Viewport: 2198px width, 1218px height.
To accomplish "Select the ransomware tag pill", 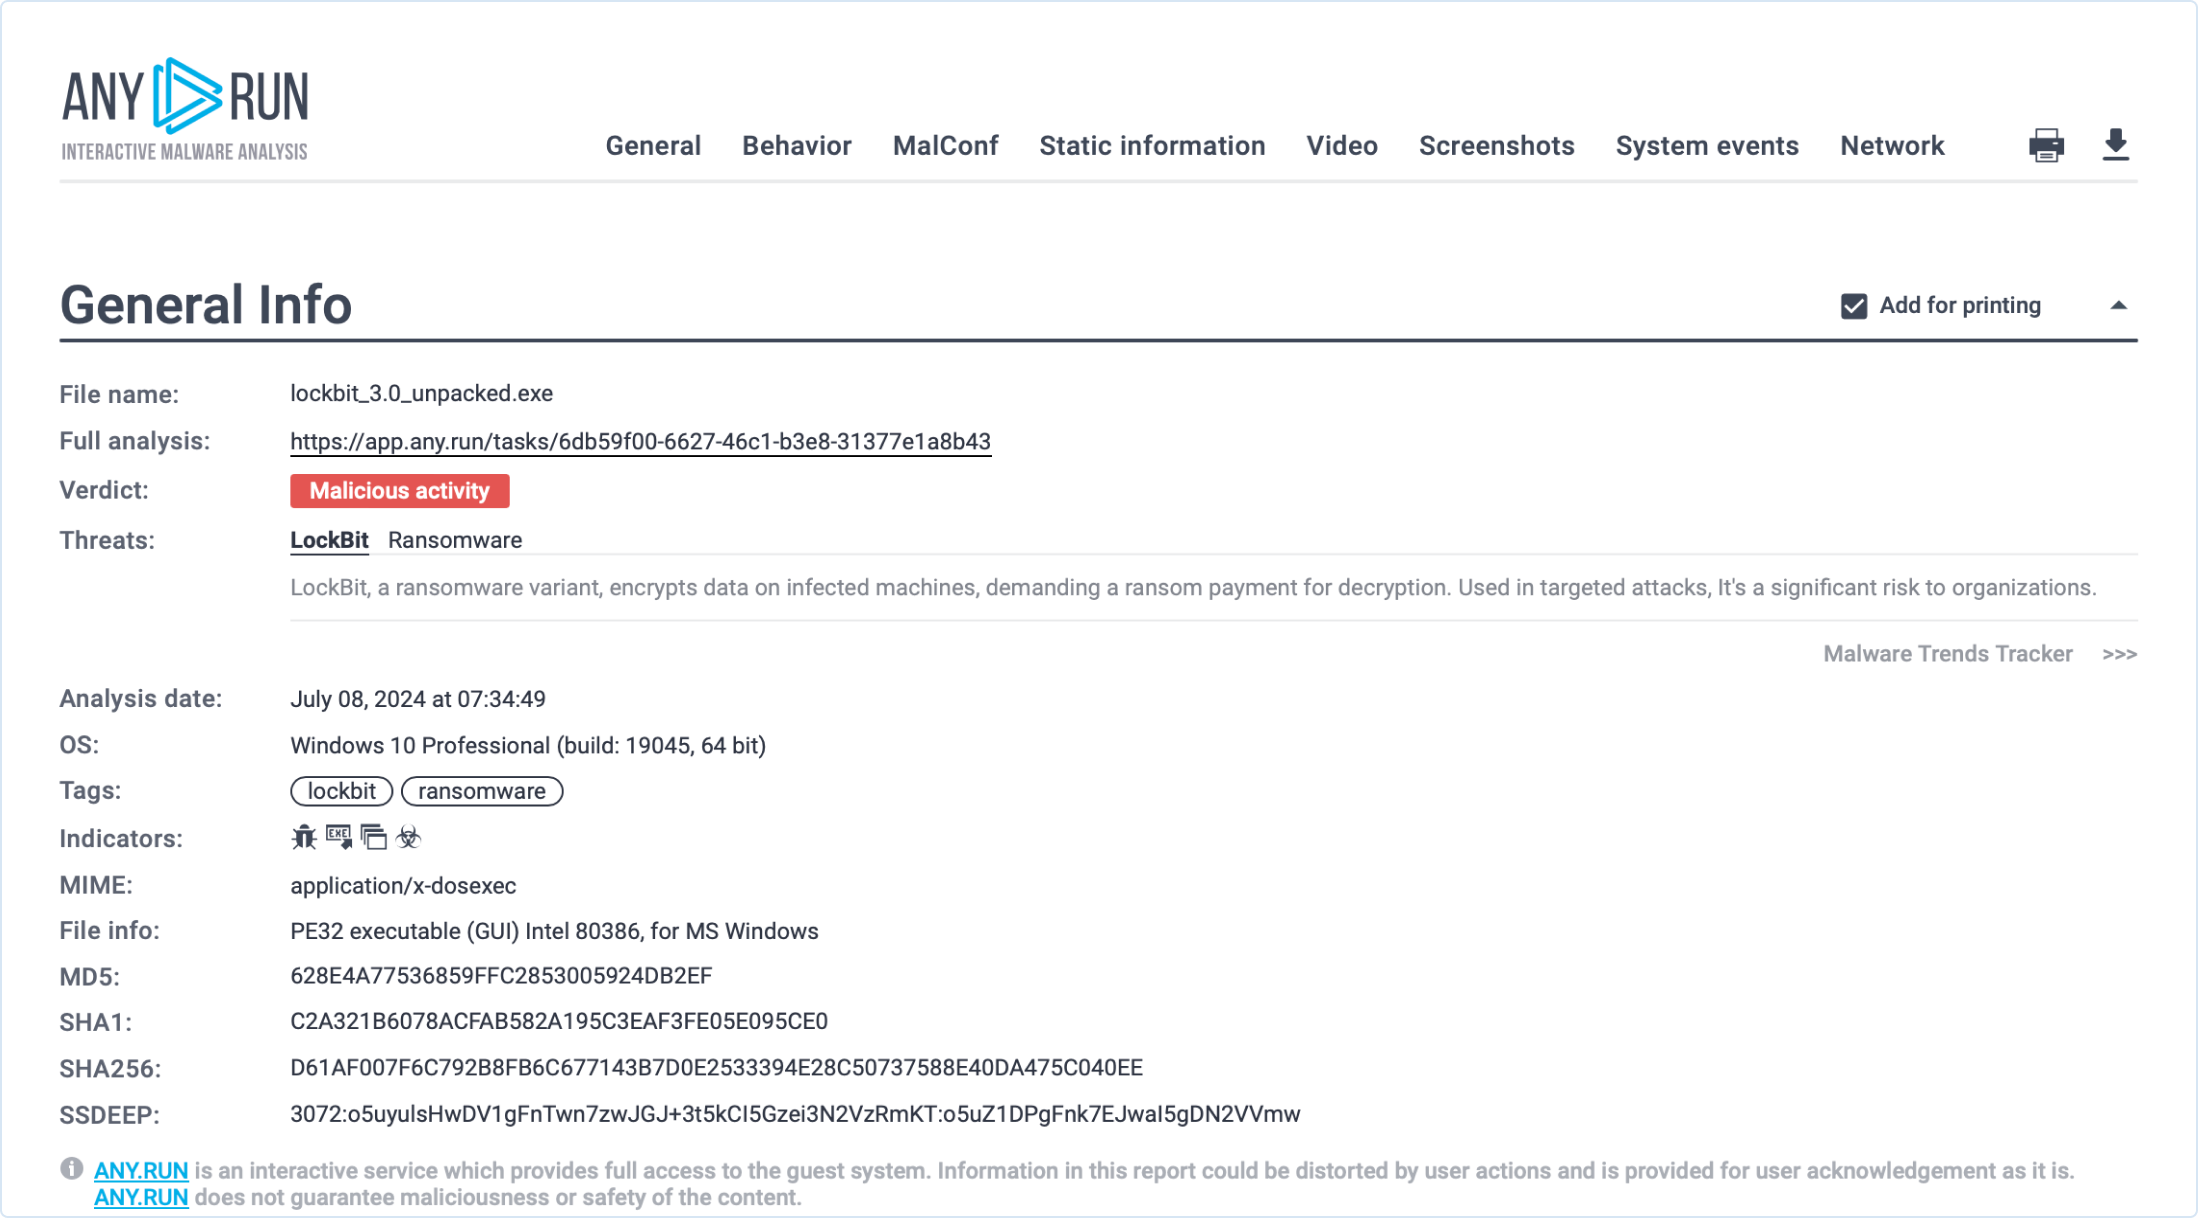I will pyautogui.click(x=481, y=791).
